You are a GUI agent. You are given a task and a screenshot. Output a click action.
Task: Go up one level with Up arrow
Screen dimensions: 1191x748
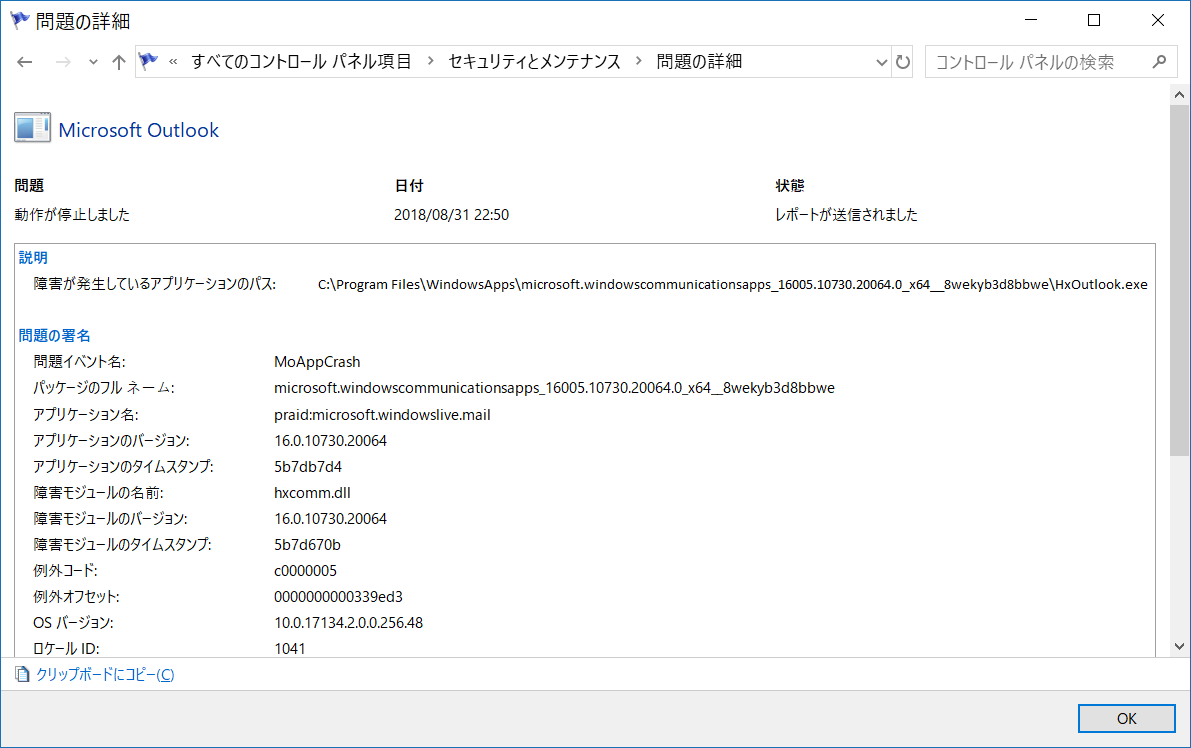point(118,62)
